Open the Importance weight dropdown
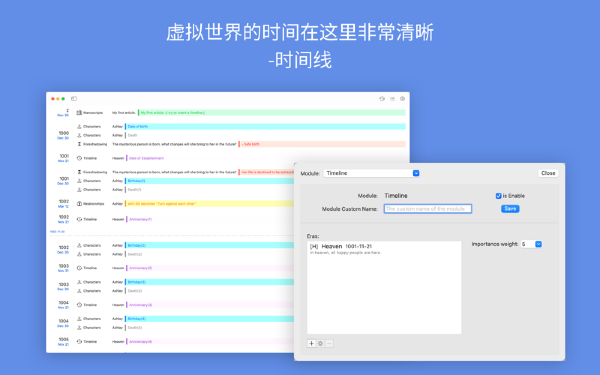 coord(532,244)
